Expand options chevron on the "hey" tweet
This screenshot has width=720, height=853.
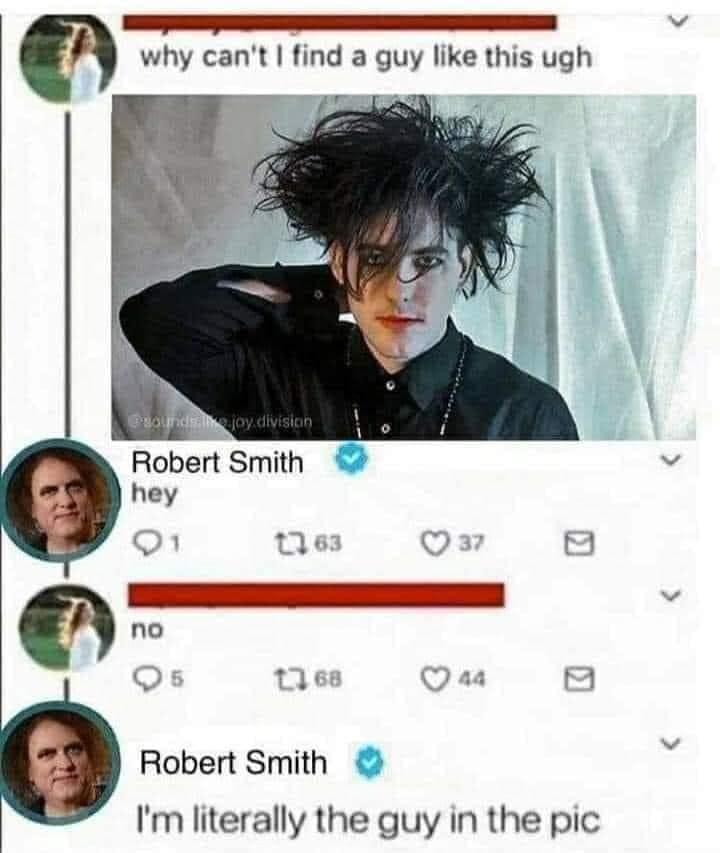672,460
